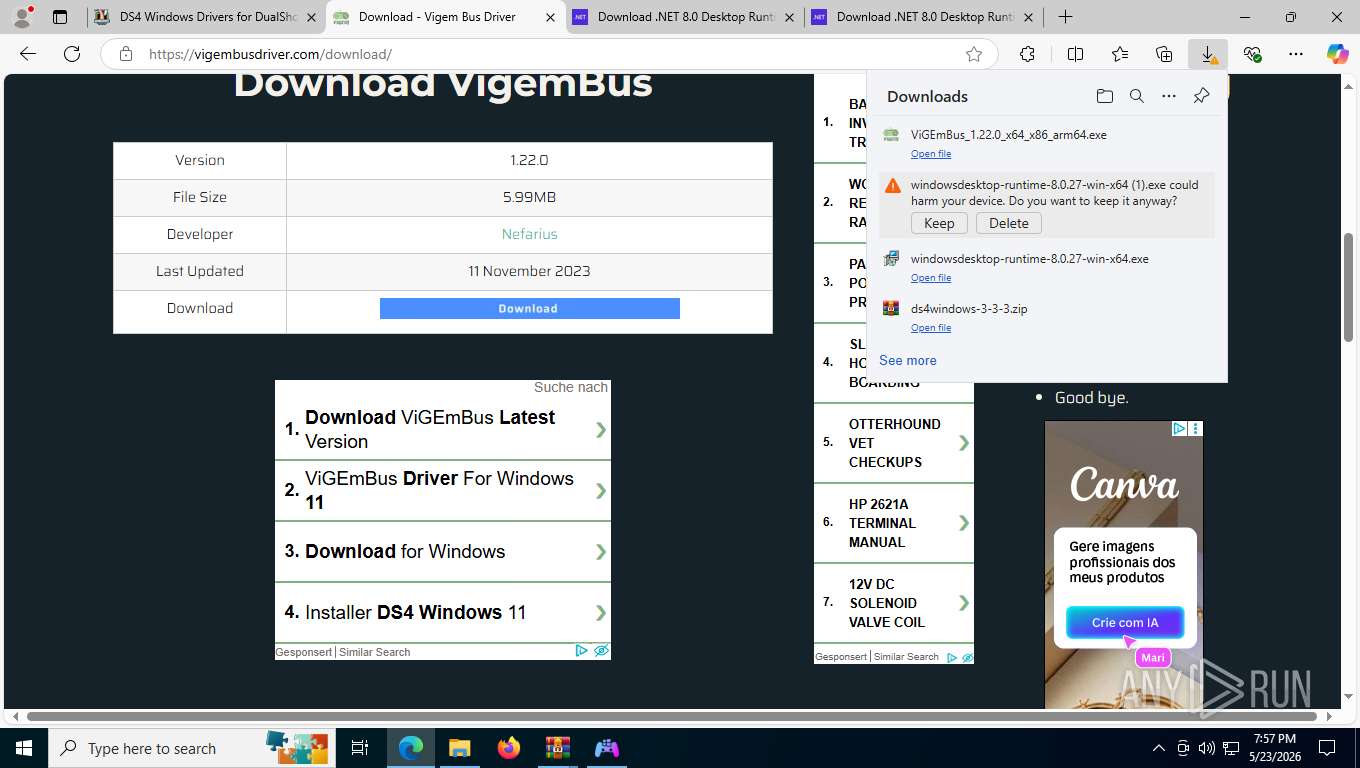Open File Explorer from taskbar
The width and height of the screenshot is (1360, 768).
(459, 748)
